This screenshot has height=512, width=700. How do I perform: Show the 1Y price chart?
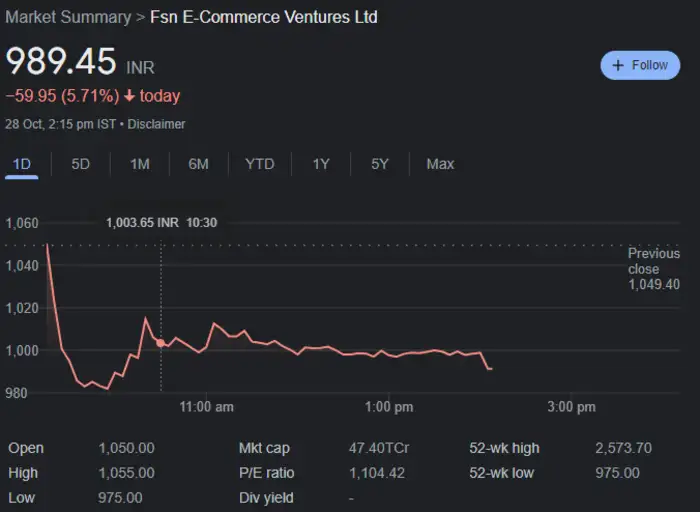click(x=320, y=164)
